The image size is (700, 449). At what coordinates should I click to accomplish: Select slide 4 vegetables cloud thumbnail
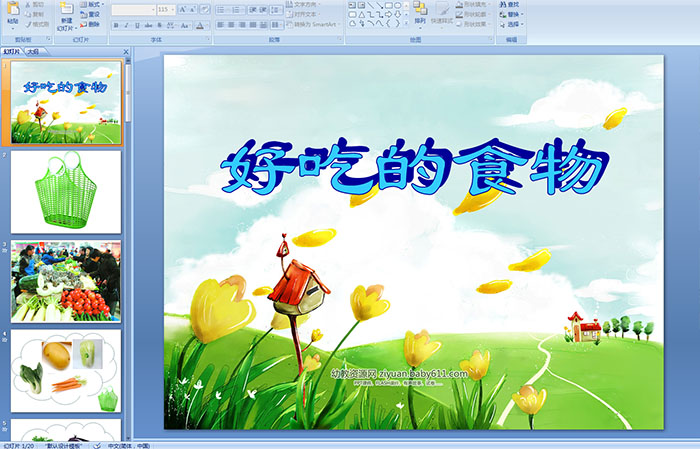(66, 371)
